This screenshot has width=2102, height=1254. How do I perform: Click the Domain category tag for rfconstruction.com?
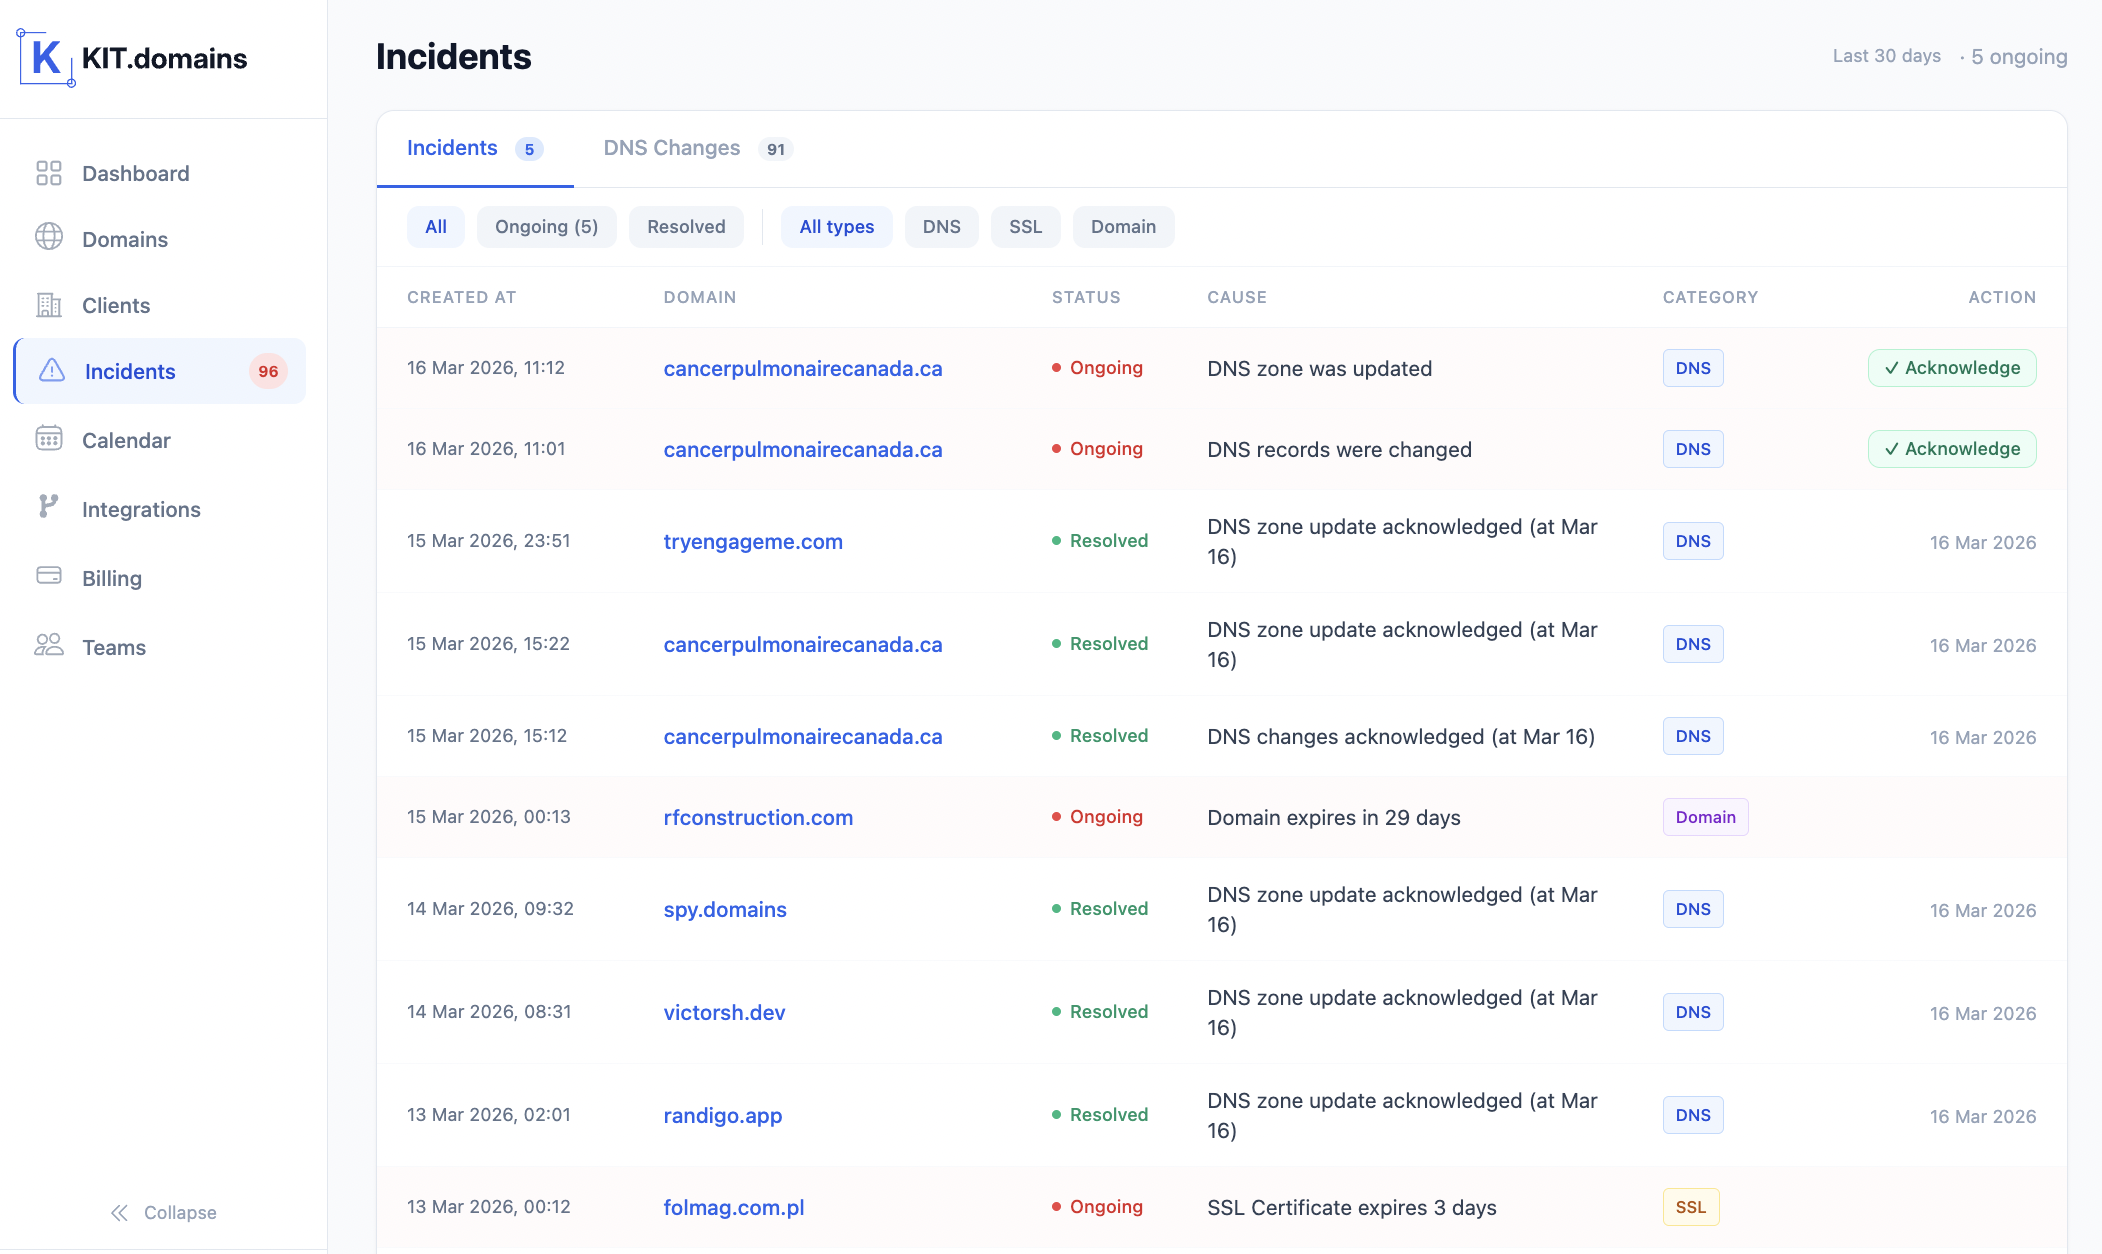coord(1705,817)
